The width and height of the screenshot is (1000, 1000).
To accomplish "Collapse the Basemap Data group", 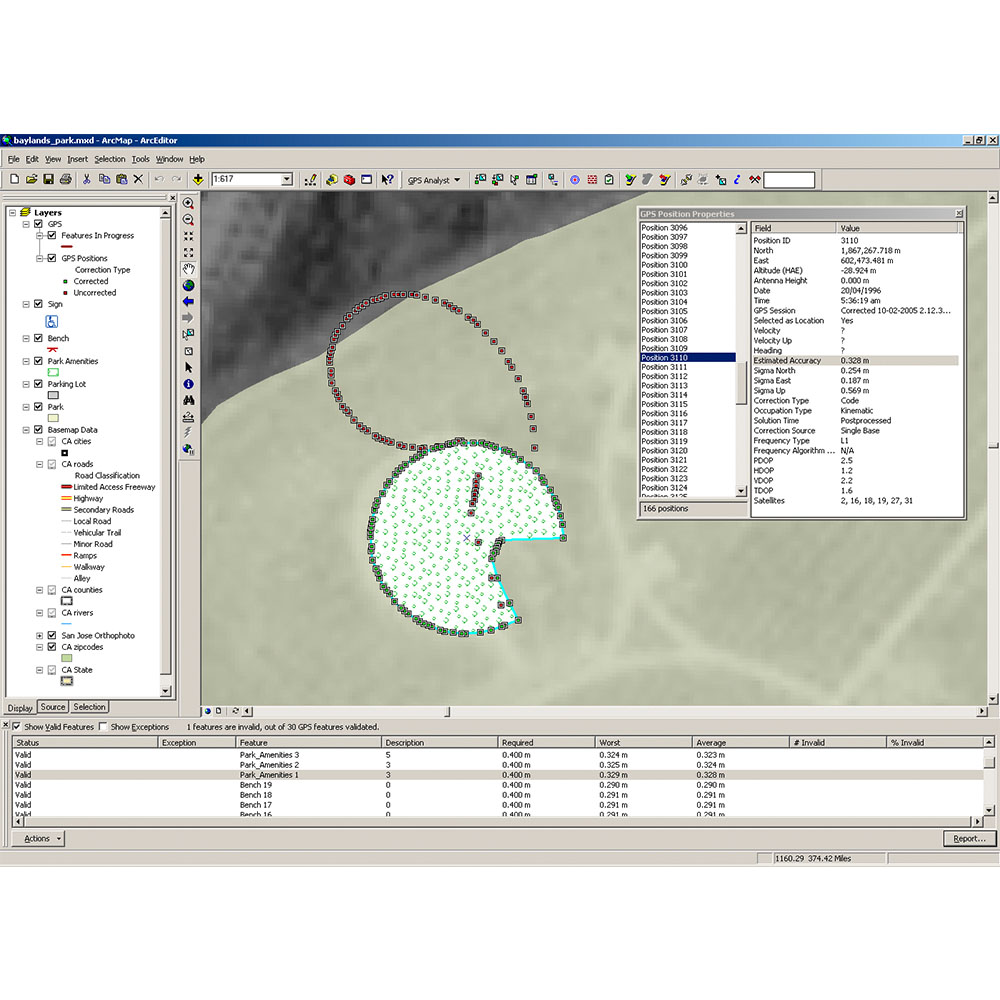I will (26, 430).
